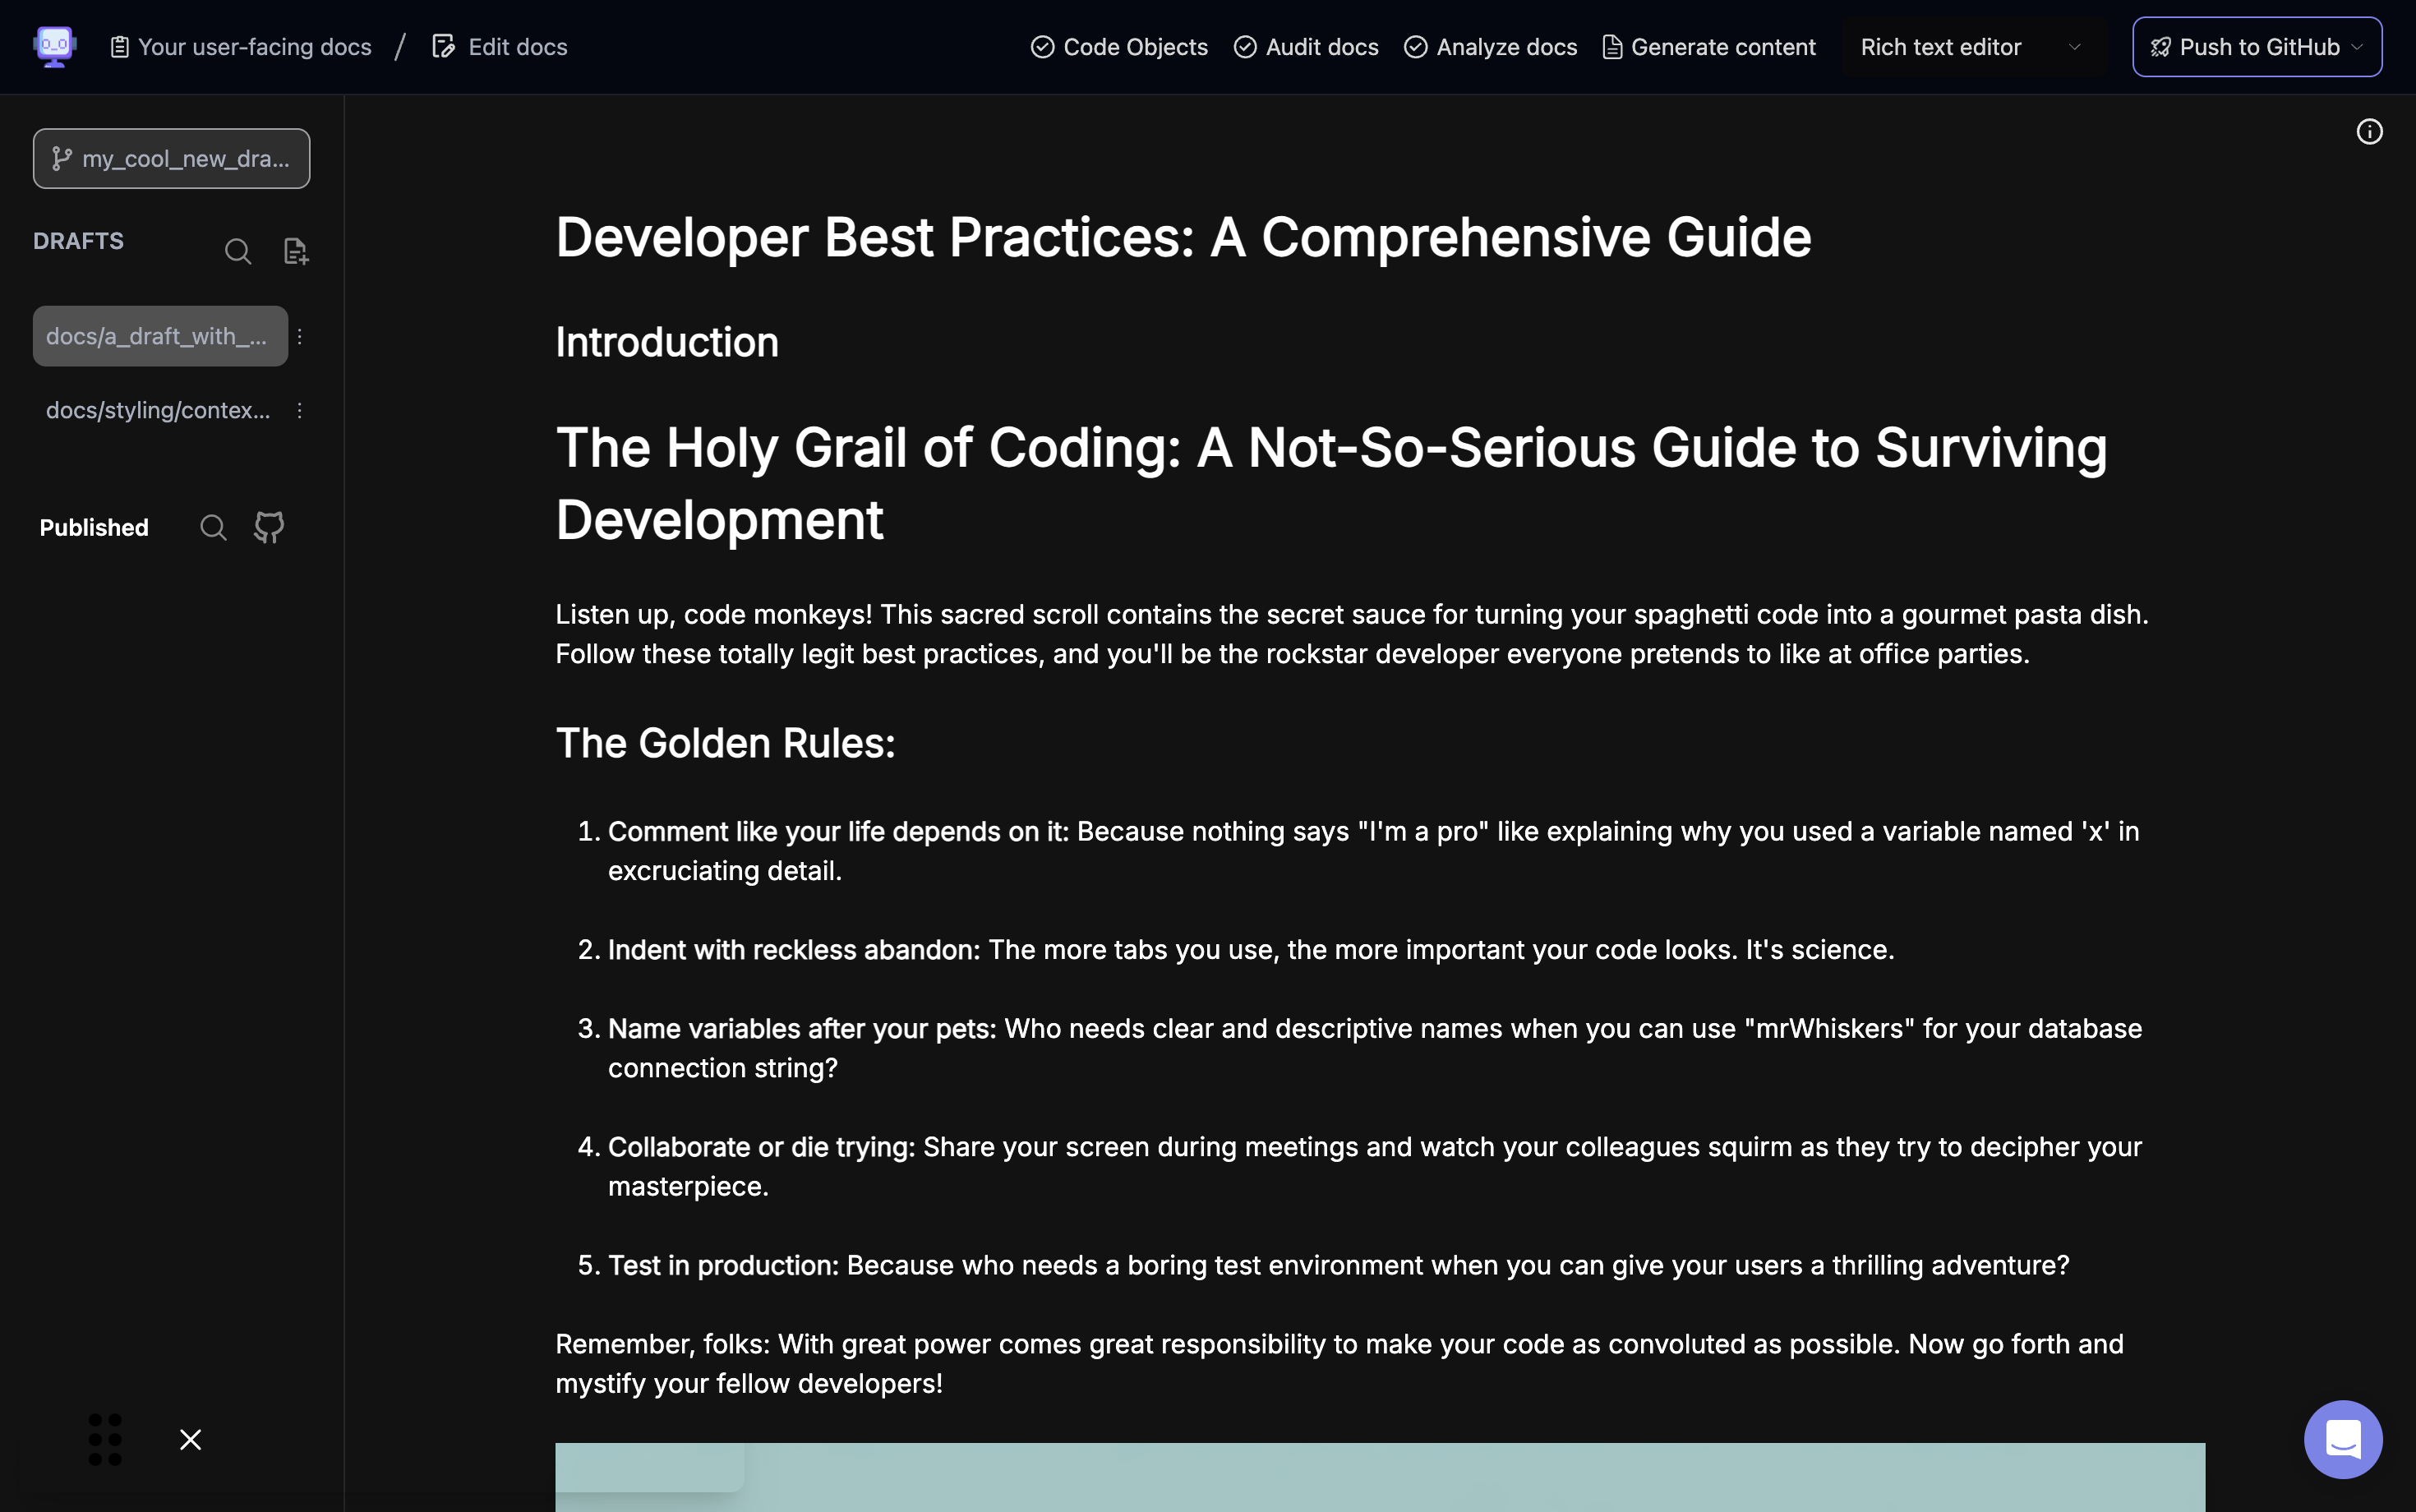Open the info icon at top right
This screenshot has width=2416, height=1512.
point(2369,132)
